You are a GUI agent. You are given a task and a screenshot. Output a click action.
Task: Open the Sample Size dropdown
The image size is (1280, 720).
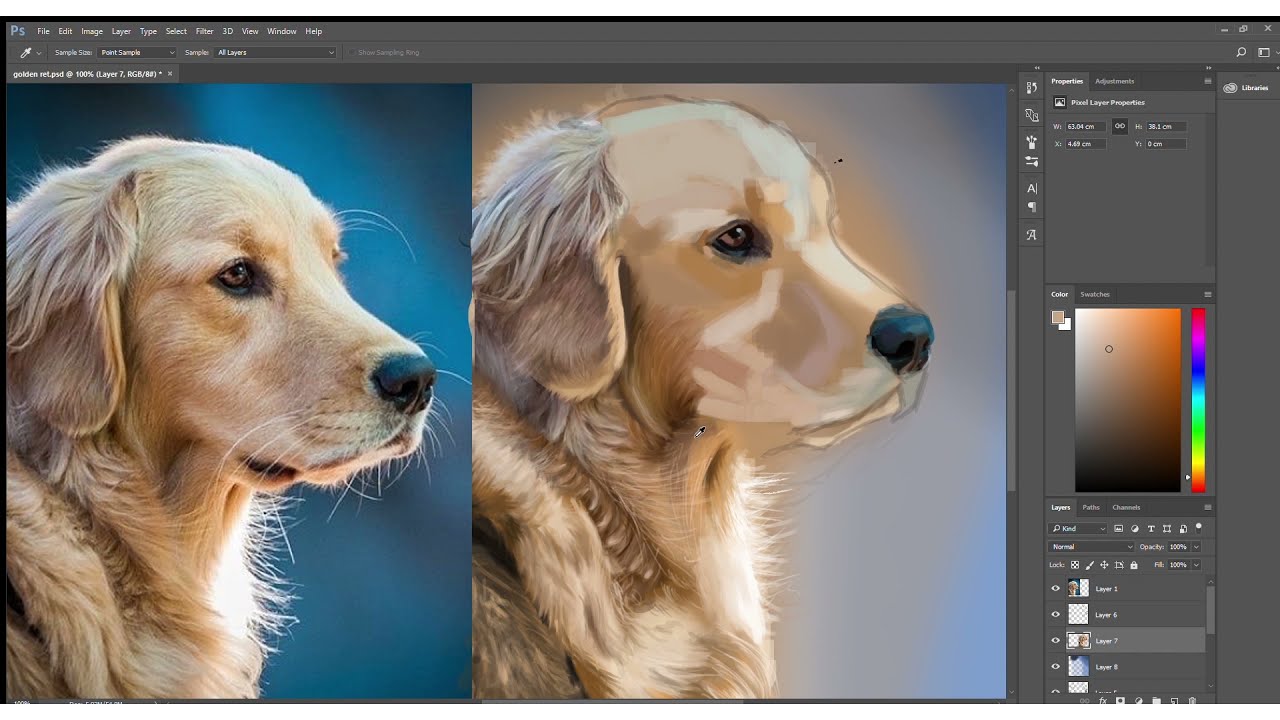[x=136, y=52]
